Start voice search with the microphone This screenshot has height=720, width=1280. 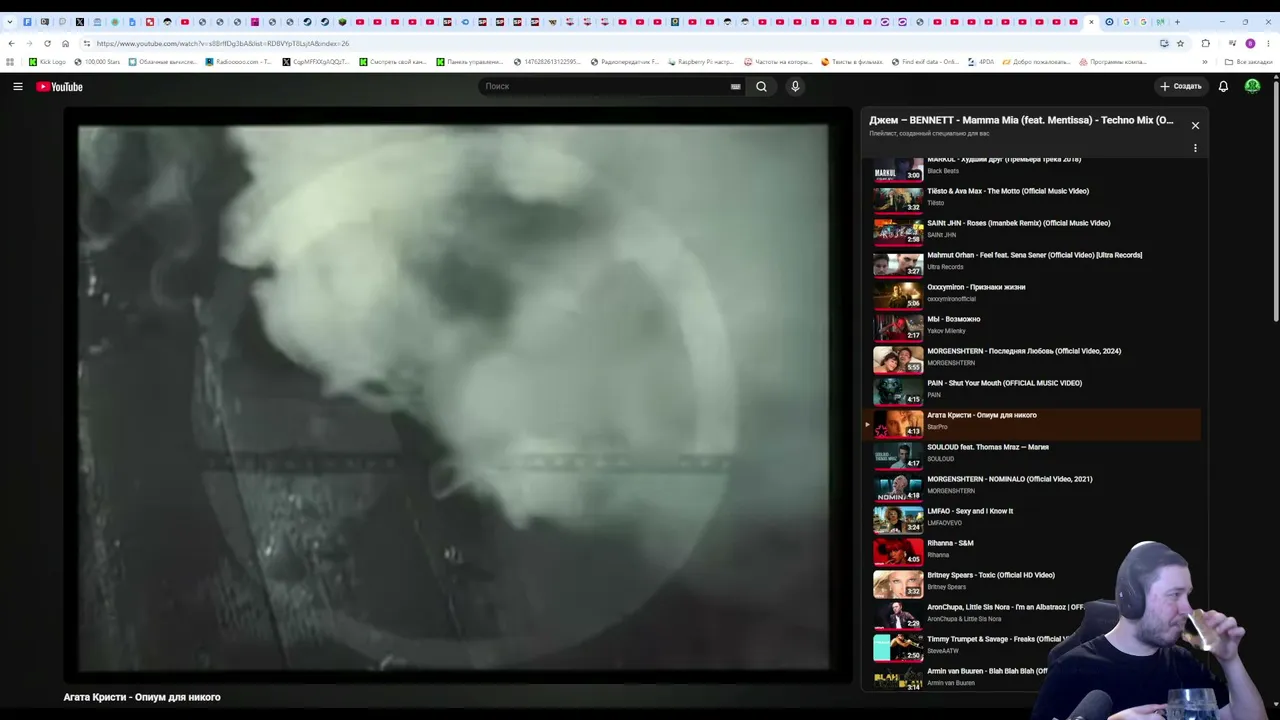tap(795, 87)
